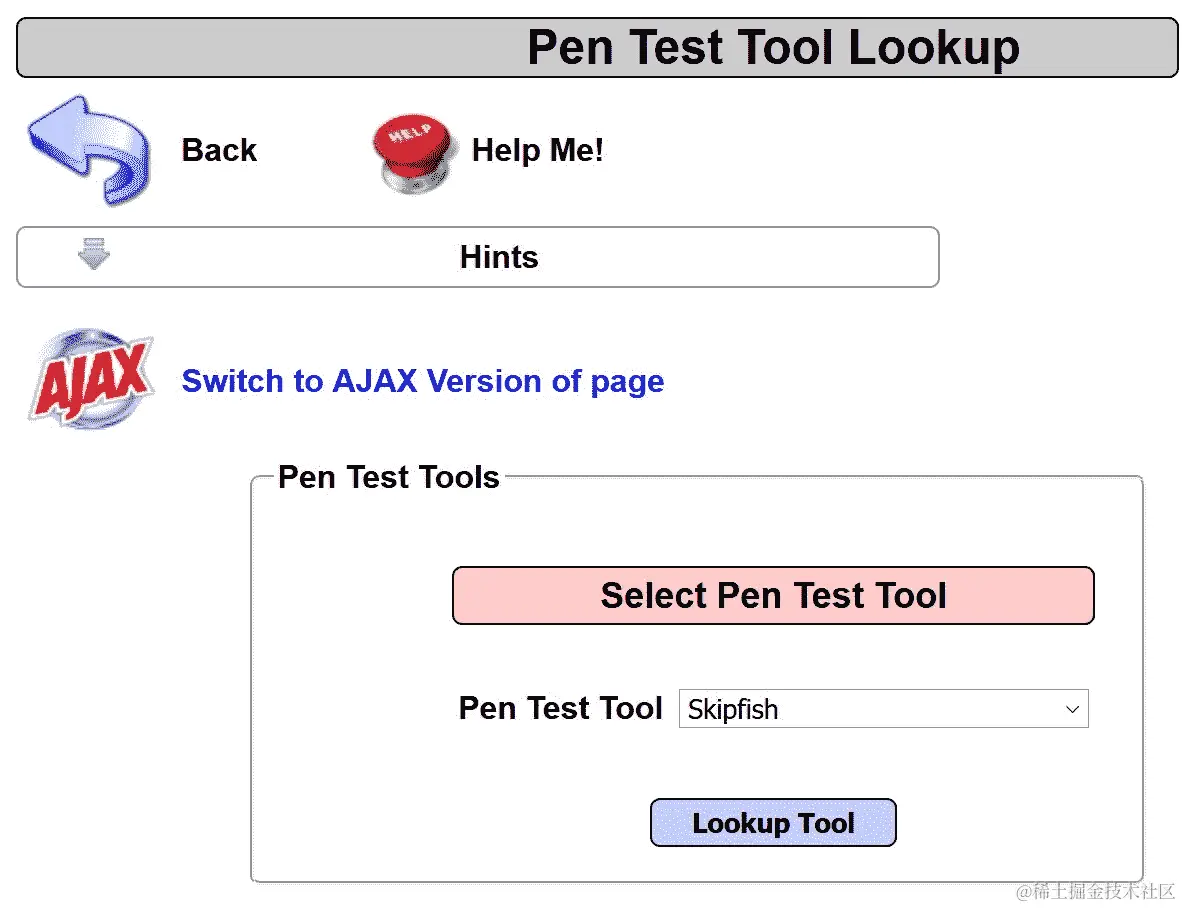This screenshot has width=1182, height=908.
Task: Click the "Pen Test Tools" fieldset legend
Action: (x=389, y=477)
